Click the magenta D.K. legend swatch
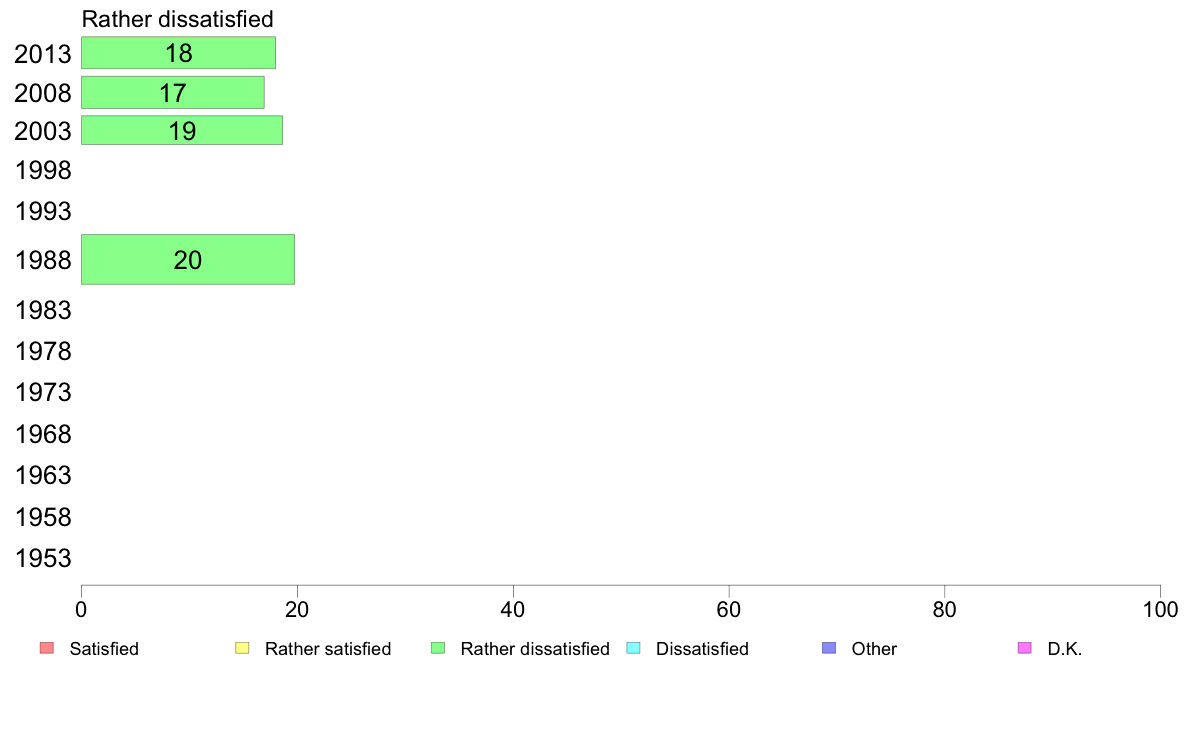The image size is (1188, 736). [x=1024, y=648]
